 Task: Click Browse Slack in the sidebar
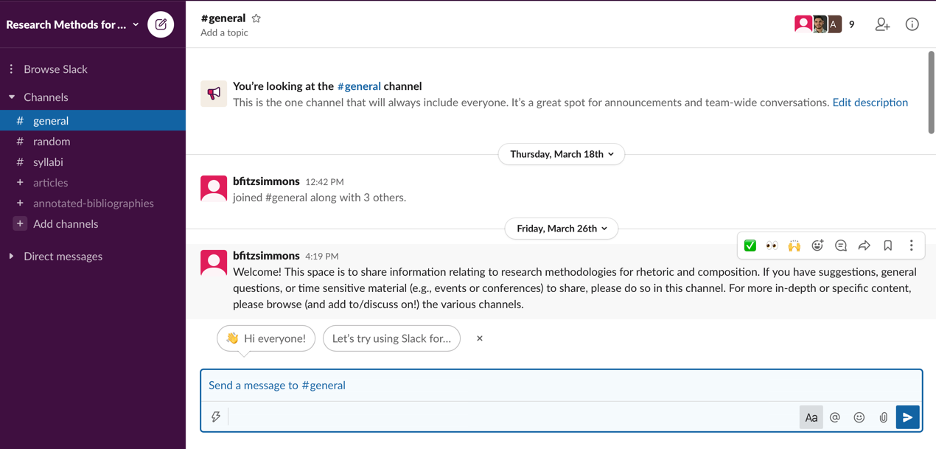click(56, 69)
